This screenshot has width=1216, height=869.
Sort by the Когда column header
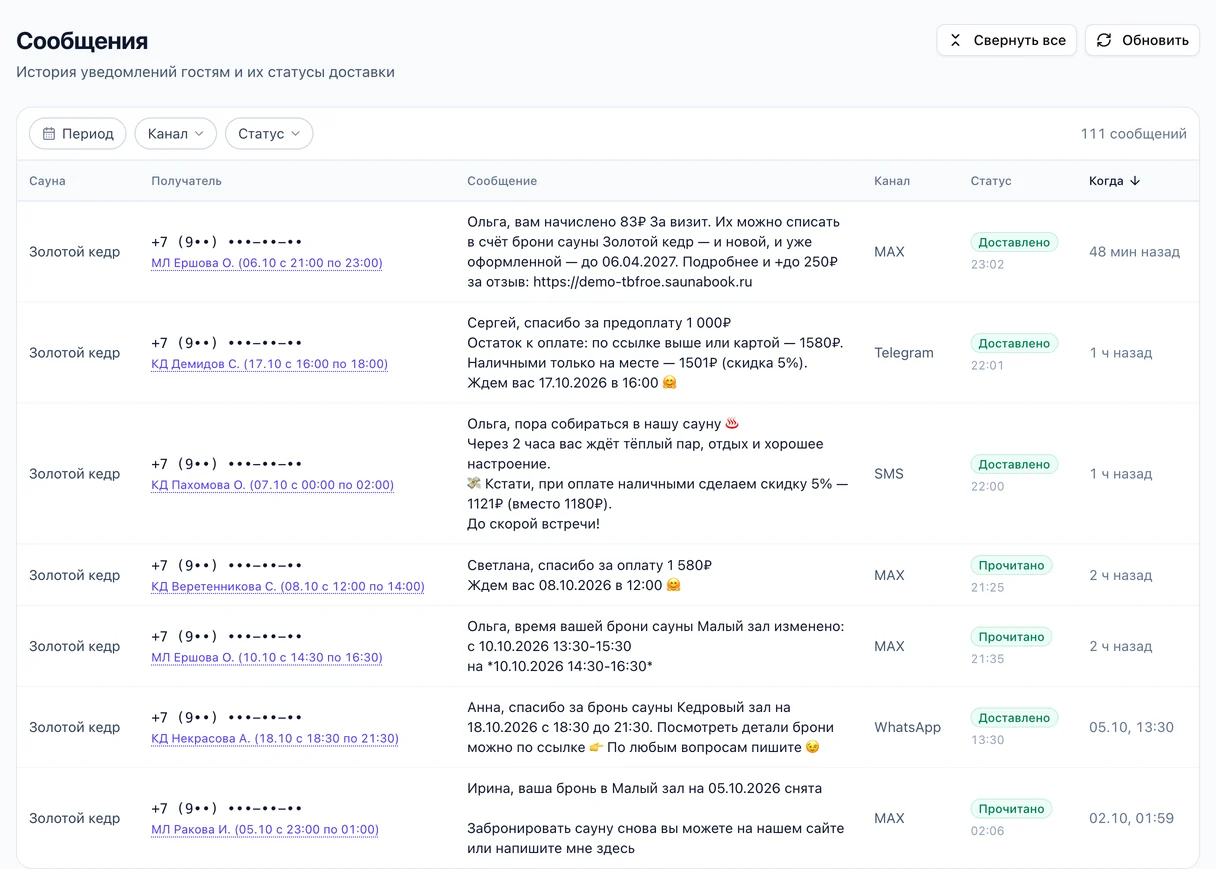pyautogui.click(x=1114, y=181)
